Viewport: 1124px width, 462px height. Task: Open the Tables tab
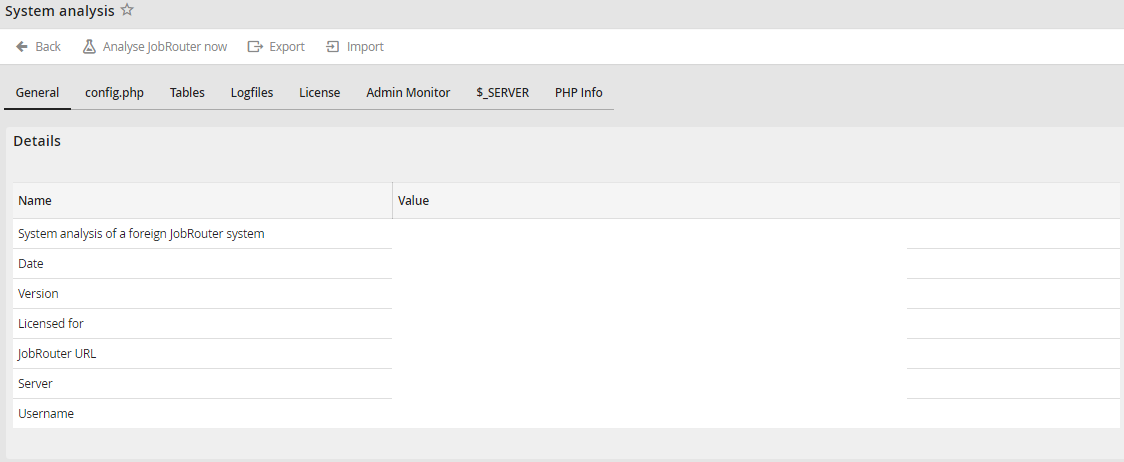click(x=187, y=93)
